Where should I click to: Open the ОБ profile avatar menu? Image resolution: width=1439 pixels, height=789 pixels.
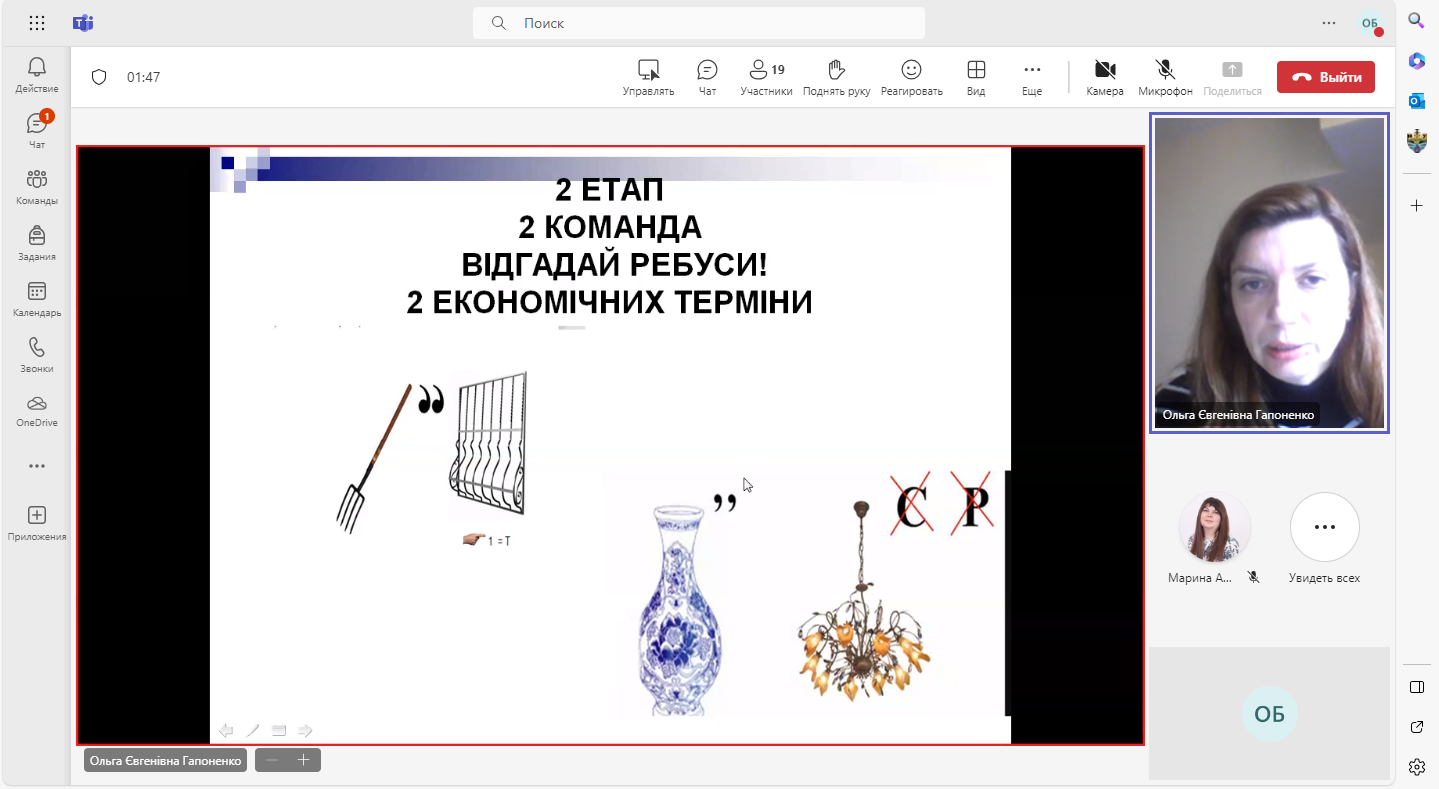tap(1369, 23)
